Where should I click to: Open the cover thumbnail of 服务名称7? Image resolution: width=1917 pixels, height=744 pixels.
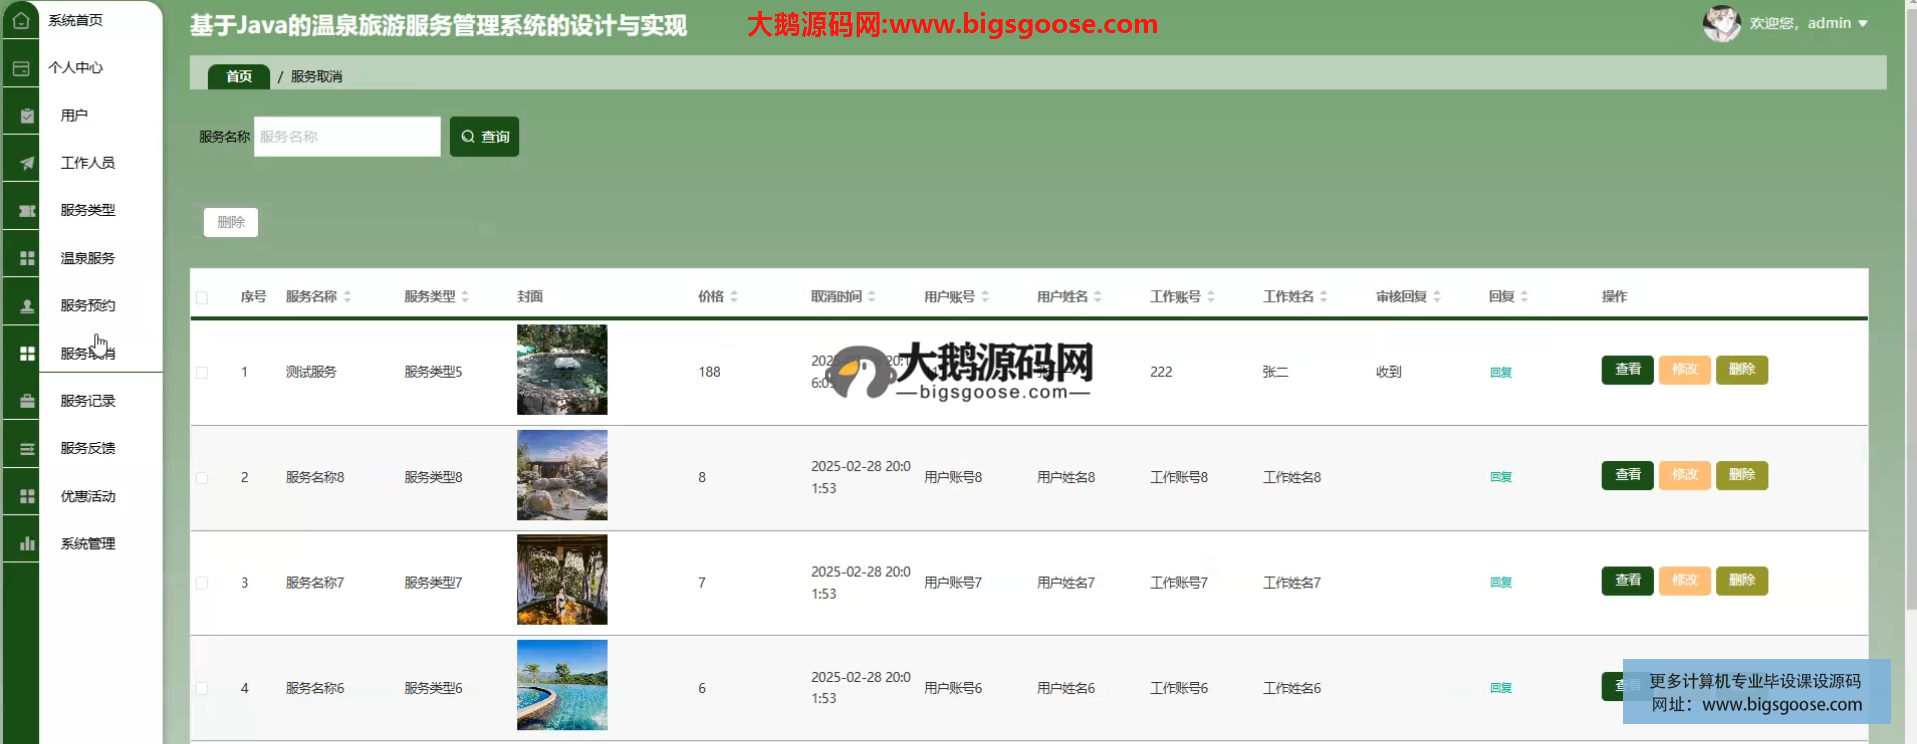tap(562, 580)
